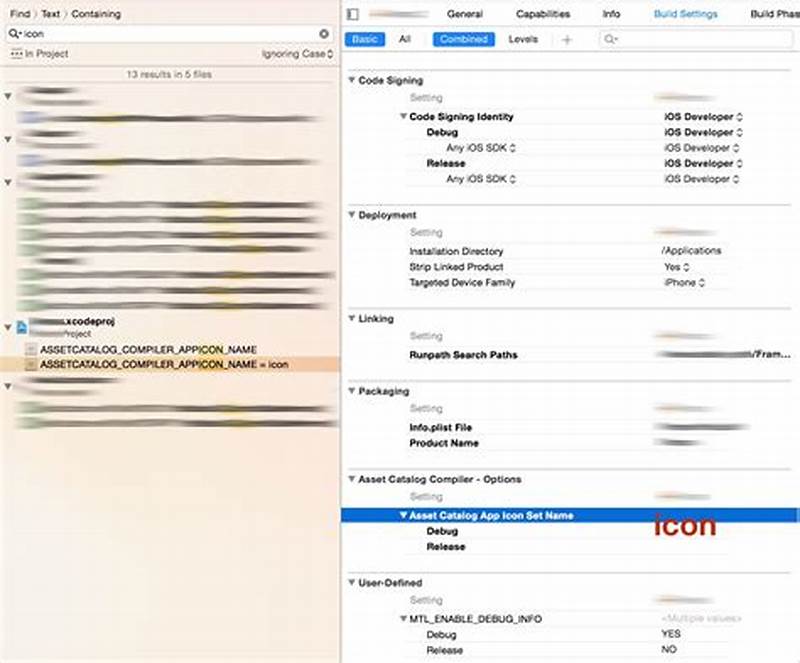Image resolution: width=800 pixels, height=663 pixels.
Task: Open the Capabilities tab
Action: pyautogui.click(x=543, y=14)
